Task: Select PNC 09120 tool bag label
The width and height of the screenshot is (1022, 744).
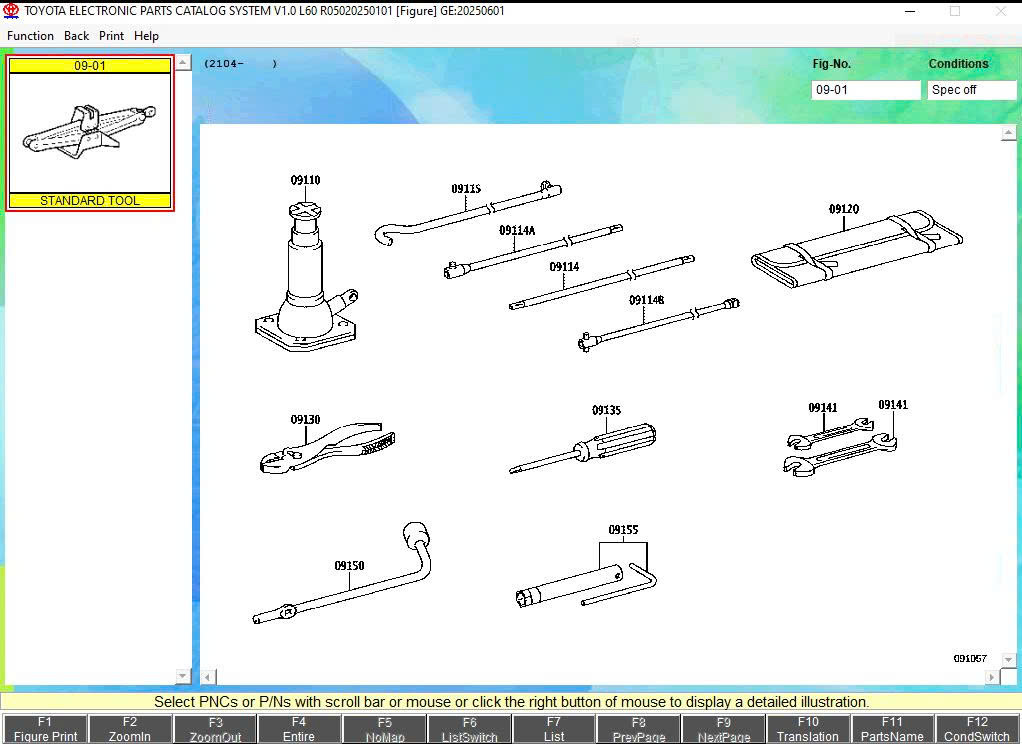Action: click(844, 209)
